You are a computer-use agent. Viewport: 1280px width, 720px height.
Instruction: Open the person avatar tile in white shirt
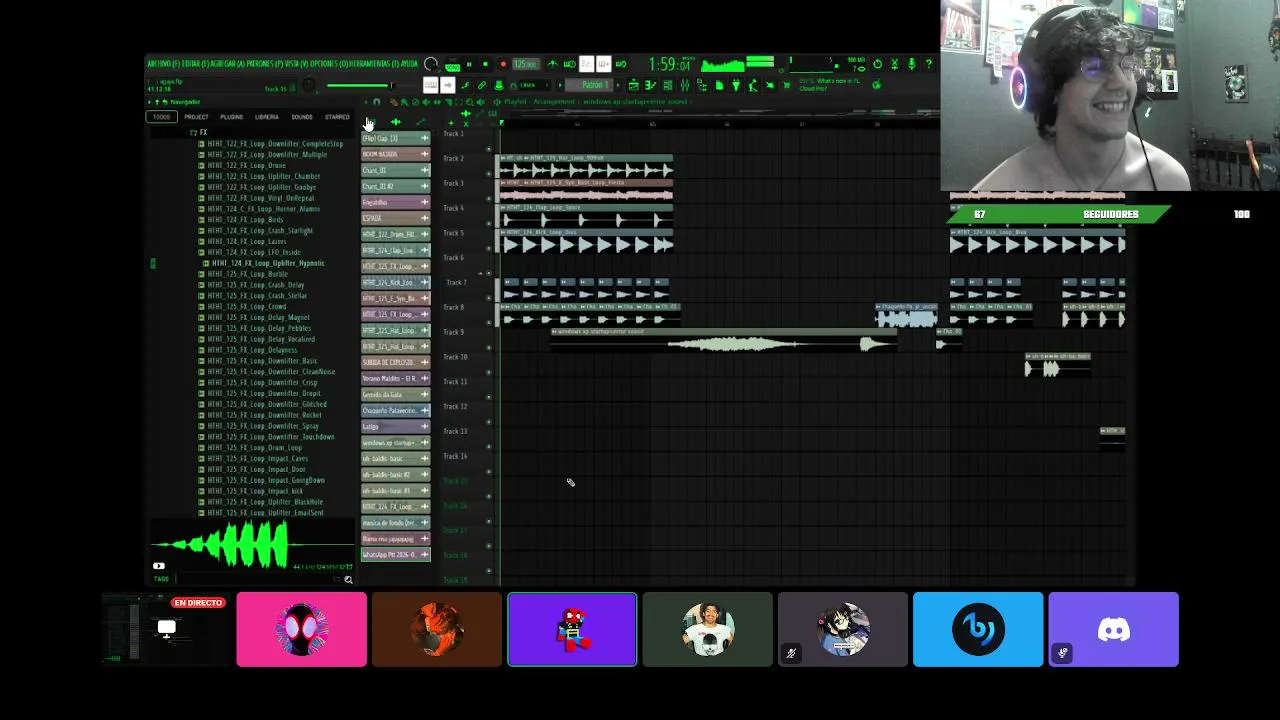[x=708, y=629]
